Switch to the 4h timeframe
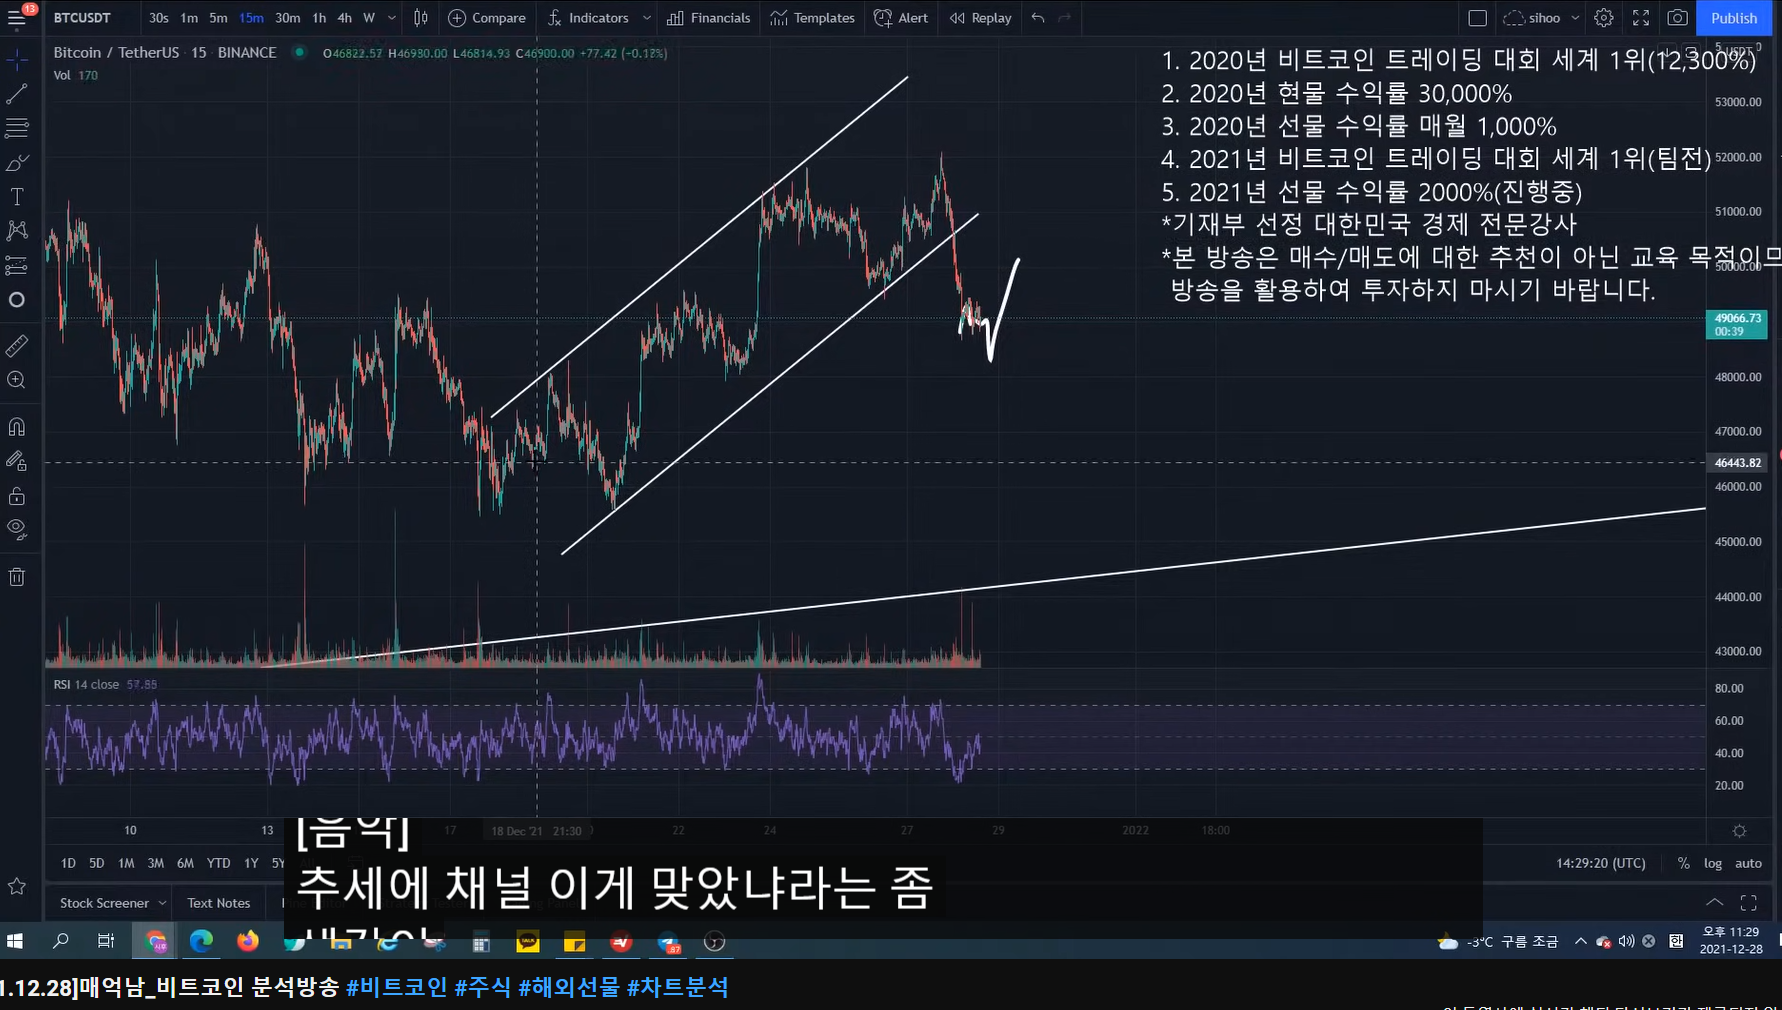Viewport: 1782px width, 1010px height. [x=344, y=18]
